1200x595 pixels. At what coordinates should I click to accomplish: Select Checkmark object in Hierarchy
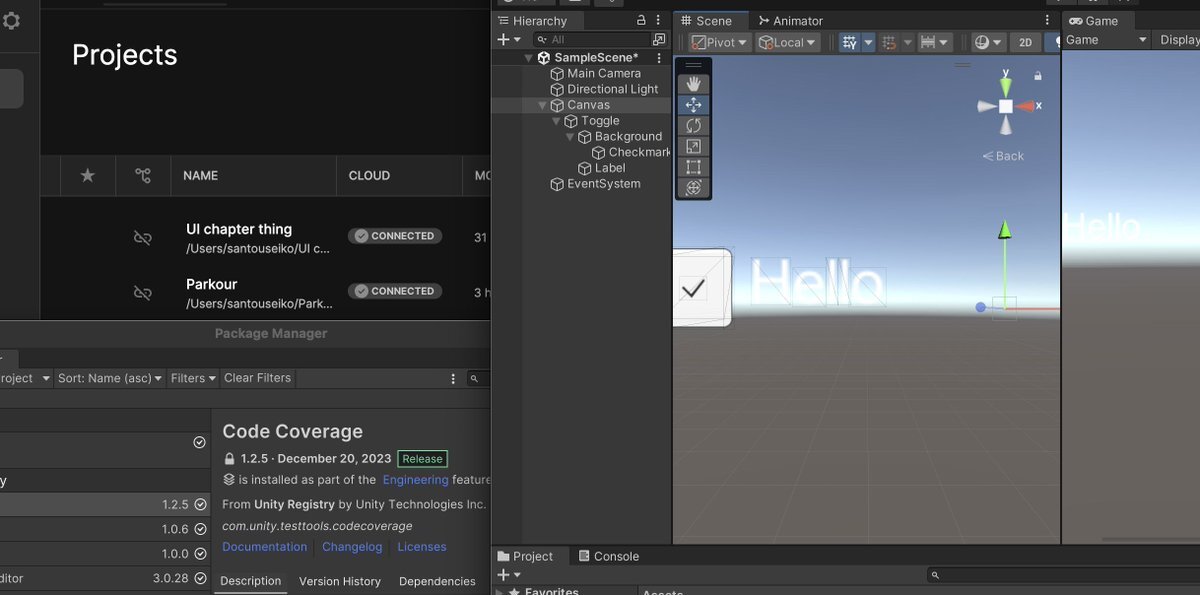point(631,152)
